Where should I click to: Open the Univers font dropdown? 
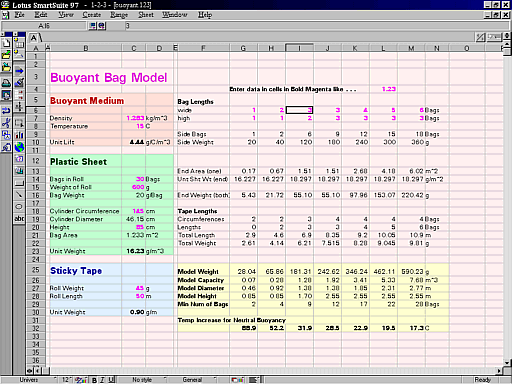click(30, 380)
